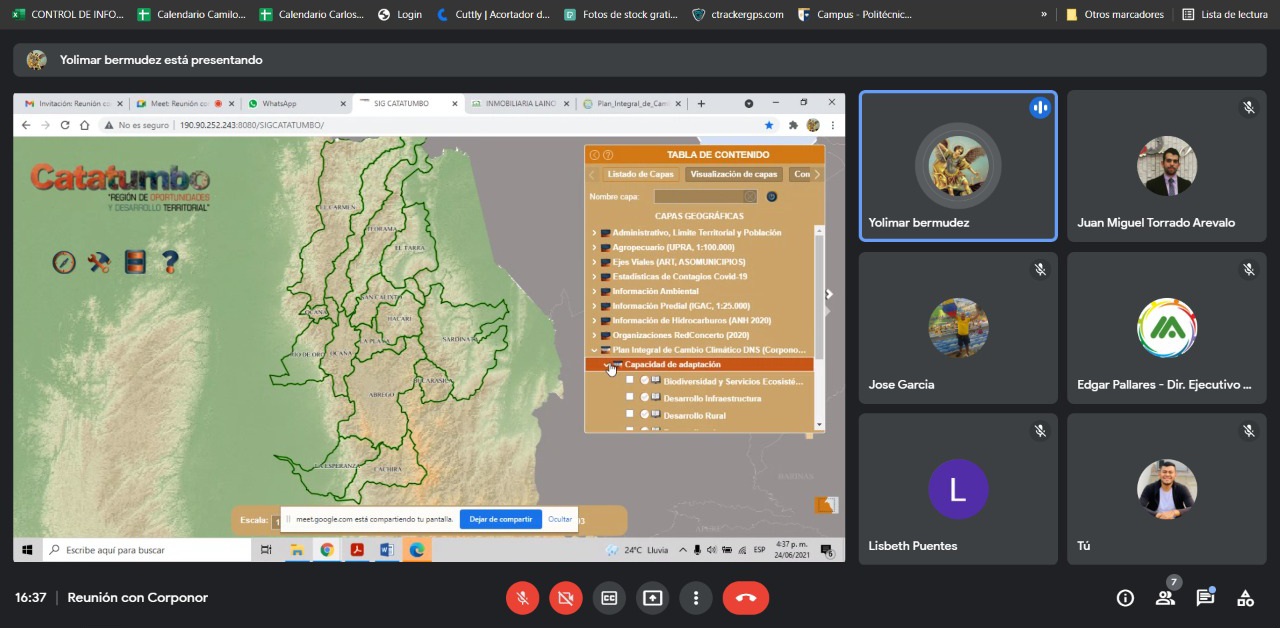Open a new tab in shared browser
The height and width of the screenshot is (628, 1280).
pos(701,103)
